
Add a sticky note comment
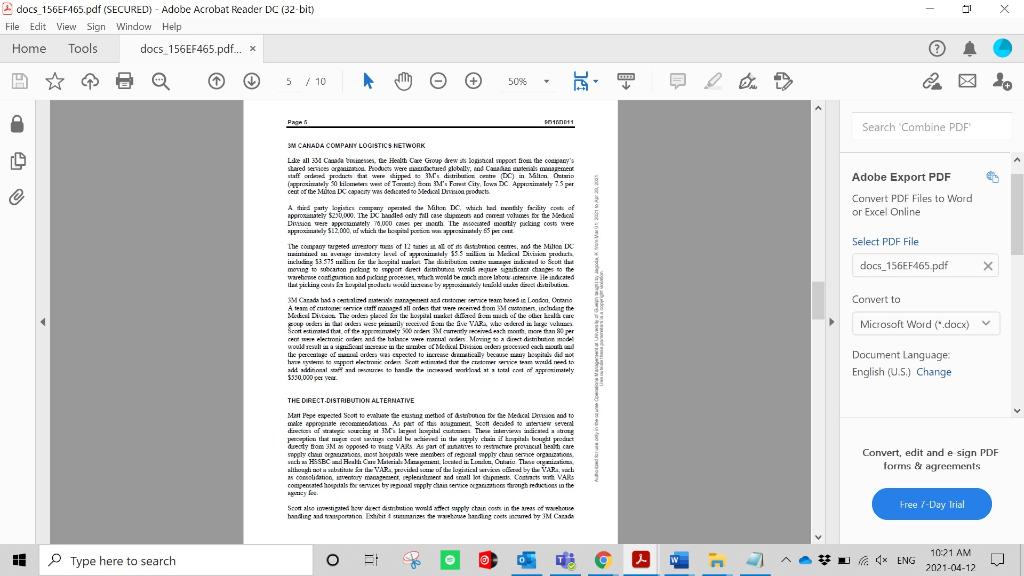(x=678, y=81)
